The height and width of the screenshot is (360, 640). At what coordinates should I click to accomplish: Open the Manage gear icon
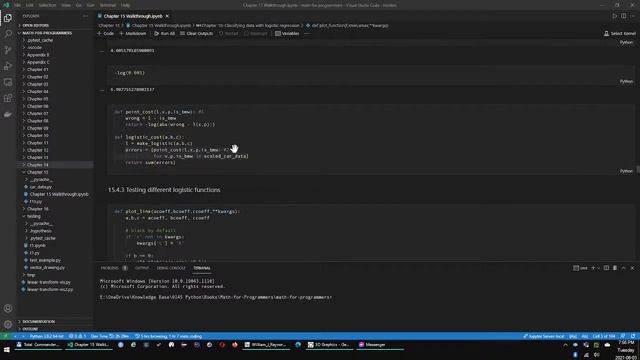pos(8,324)
